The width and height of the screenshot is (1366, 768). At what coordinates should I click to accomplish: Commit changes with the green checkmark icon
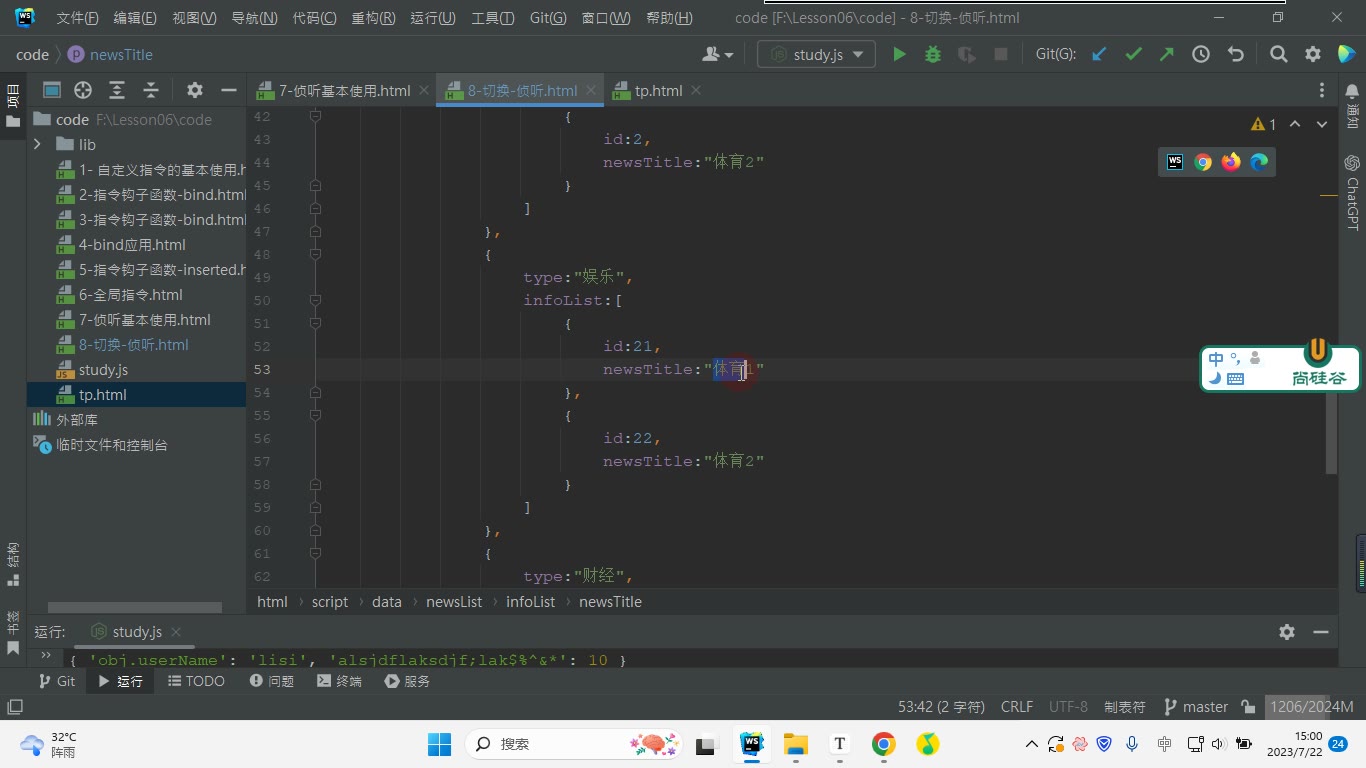click(x=1133, y=54)
